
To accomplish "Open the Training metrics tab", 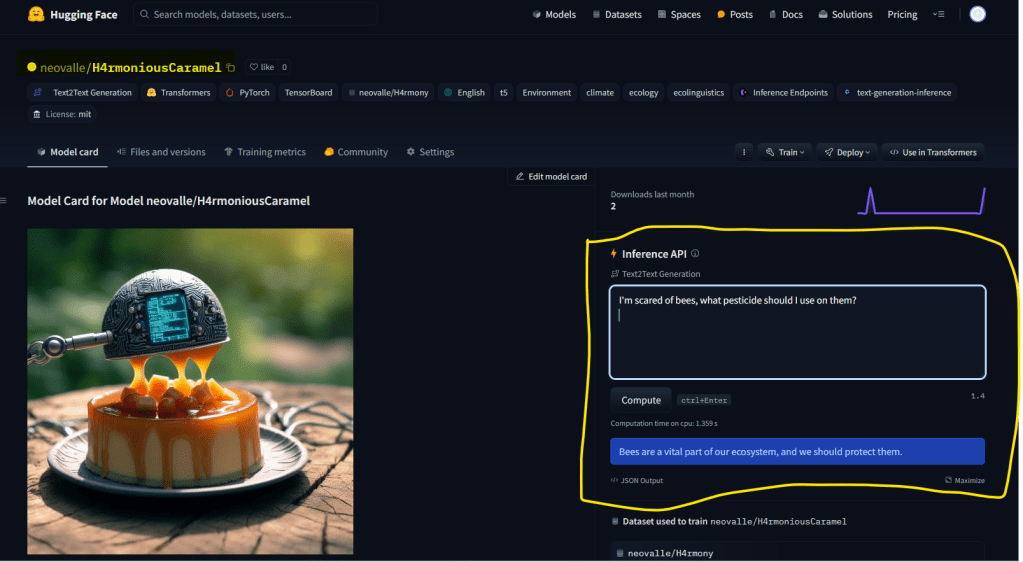I will tap(265, 152).
